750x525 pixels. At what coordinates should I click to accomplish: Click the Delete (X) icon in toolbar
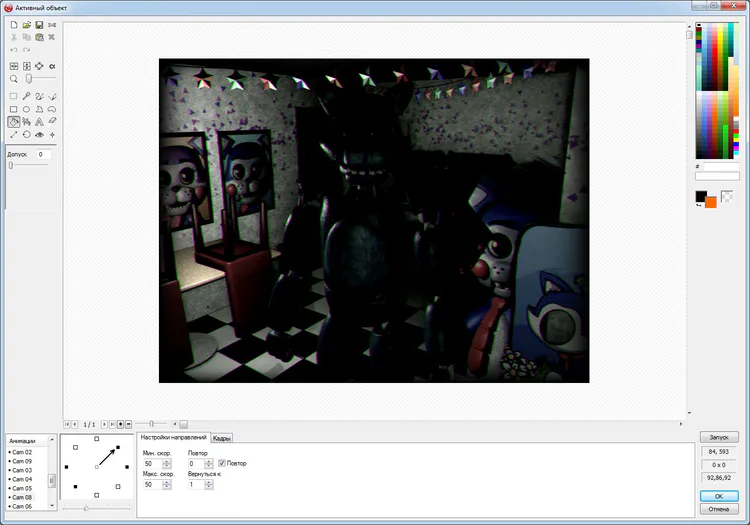pyautogui.click(x=52, y=37)
